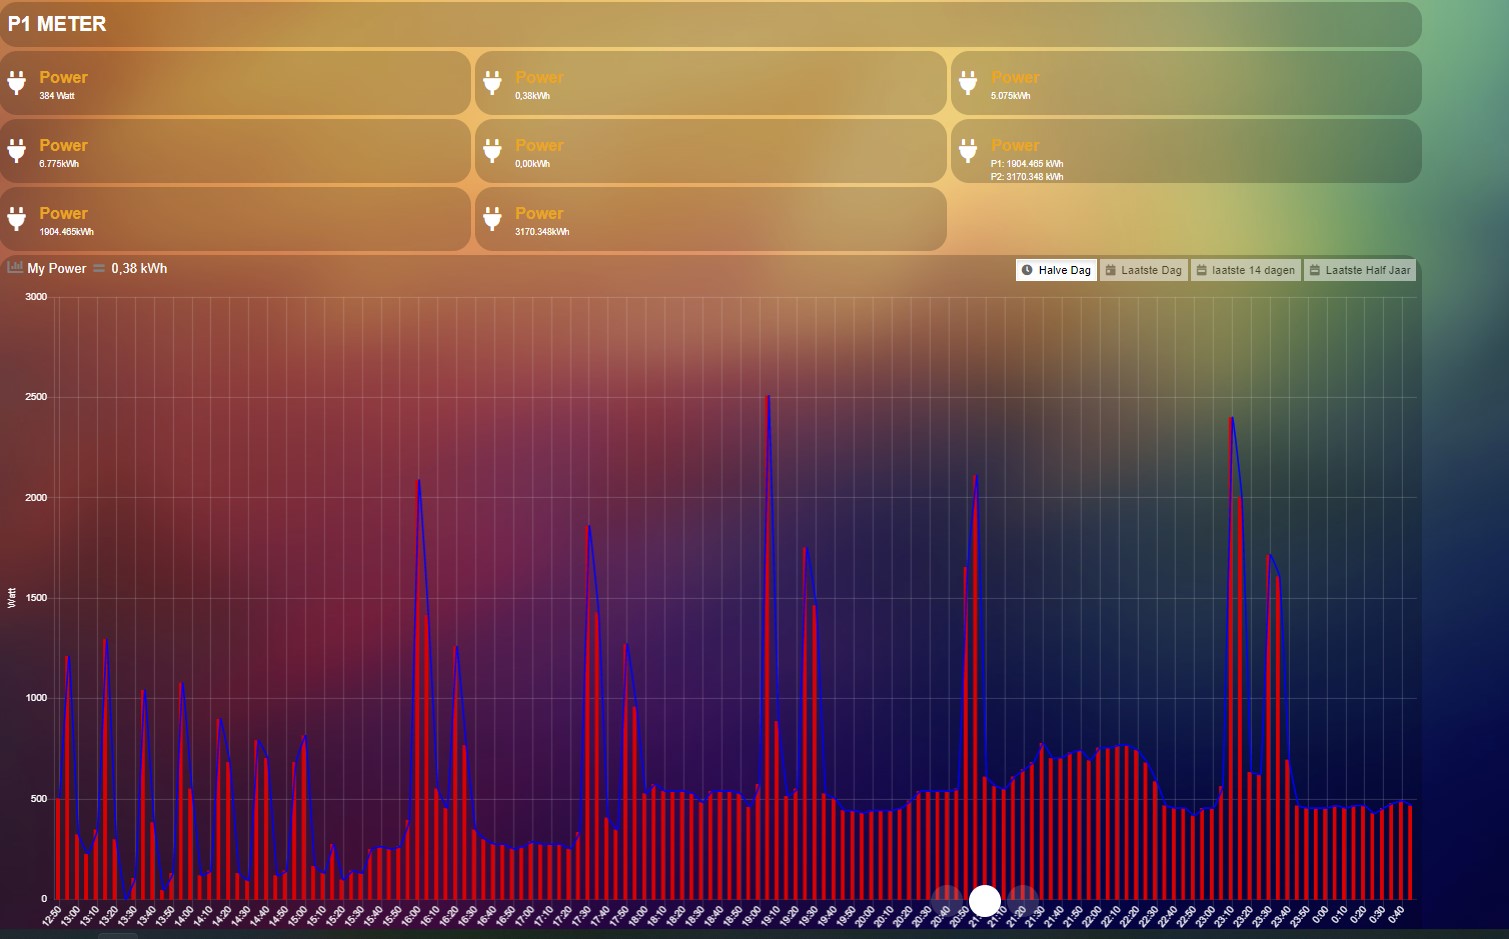The height and width of the screenshot is (939, 1509).
Task: Click the Watt y-axis title
Action: (x=12, y=598)
